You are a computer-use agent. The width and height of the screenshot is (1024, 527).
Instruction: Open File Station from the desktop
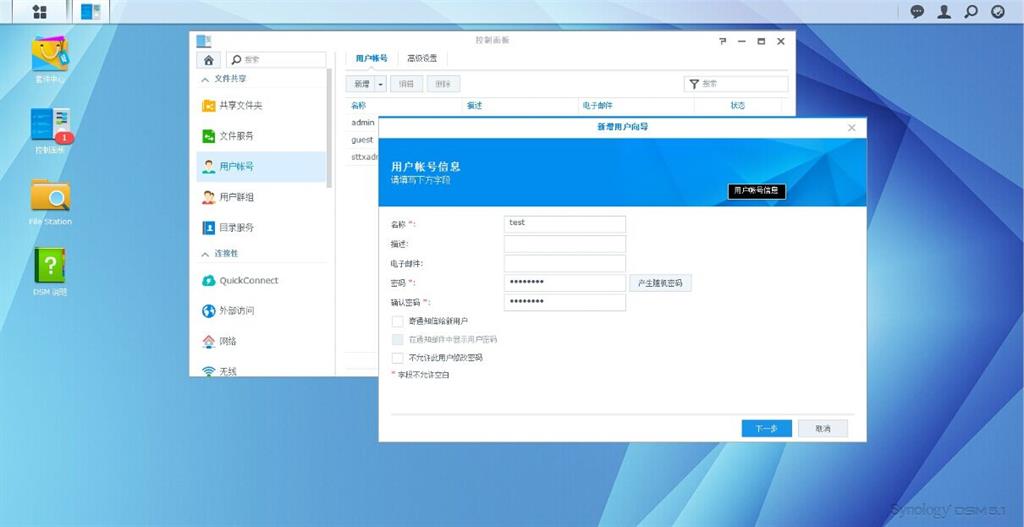pos(50,197)
